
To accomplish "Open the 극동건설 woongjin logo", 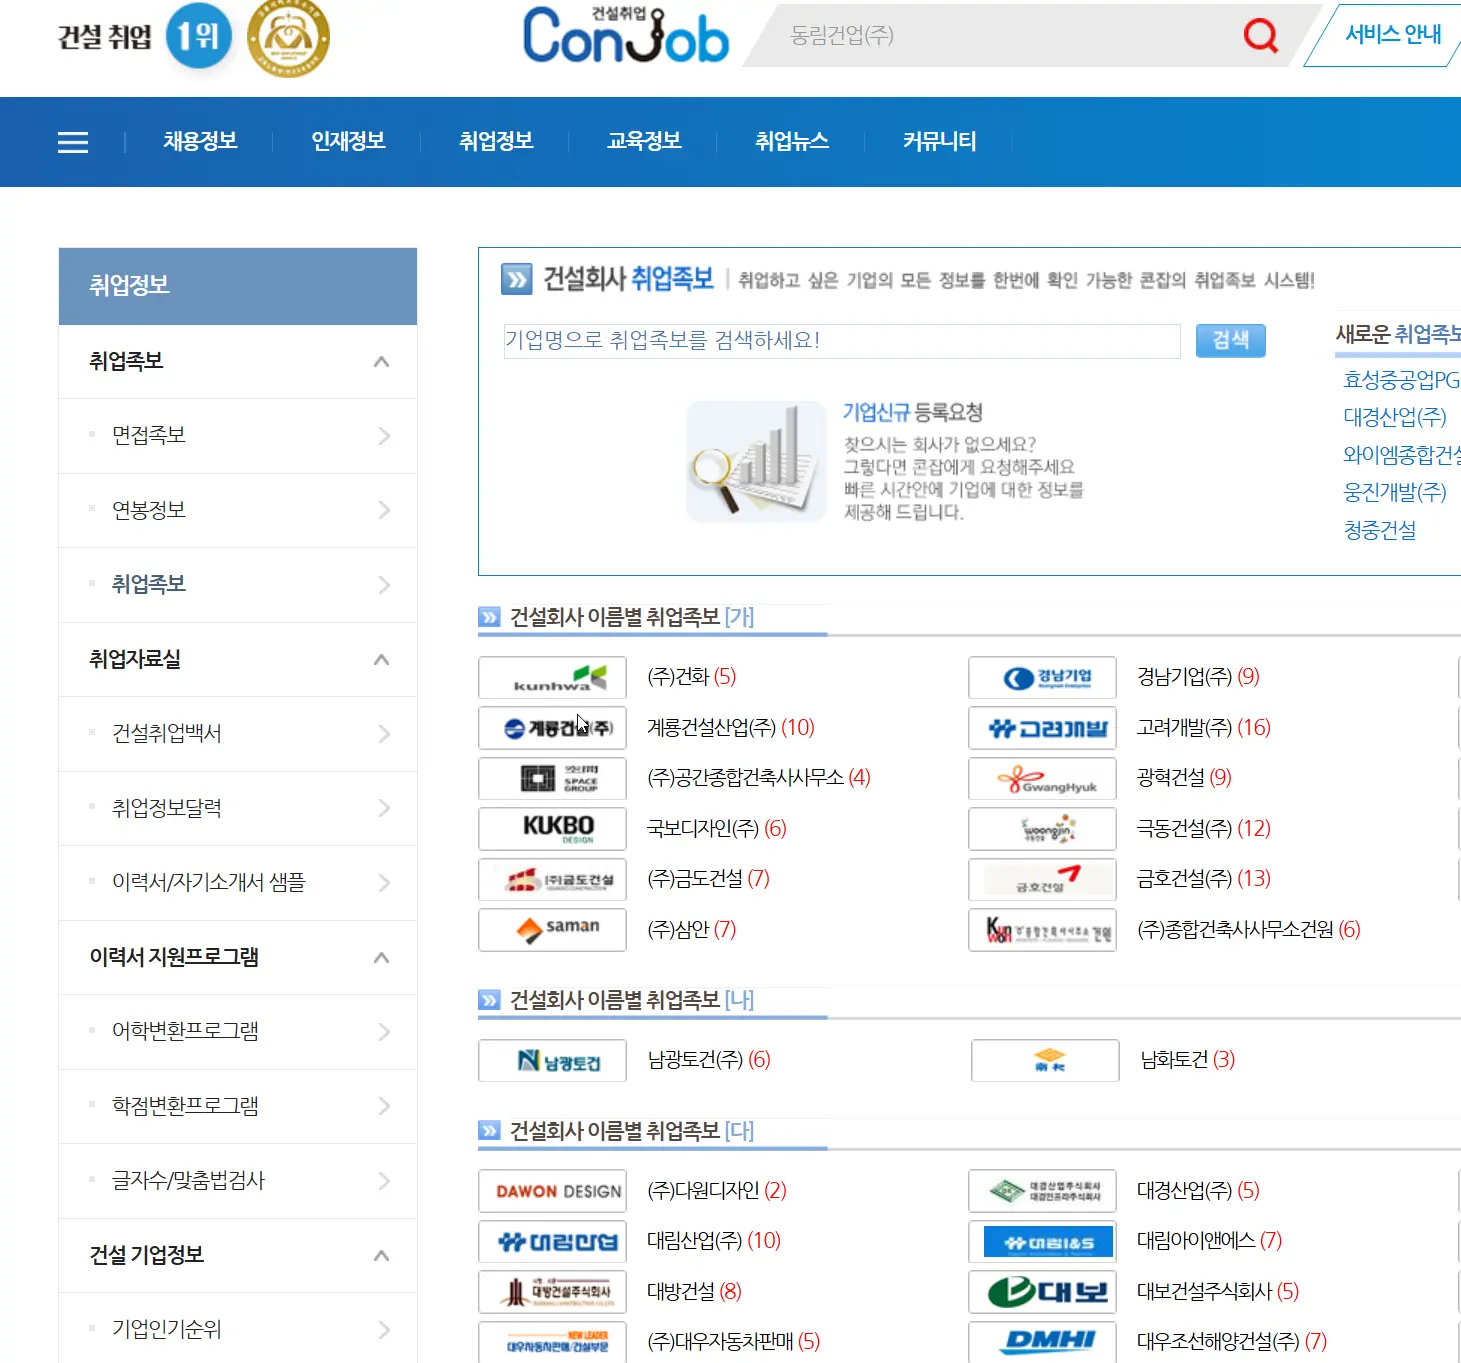I will (1043, 828).
